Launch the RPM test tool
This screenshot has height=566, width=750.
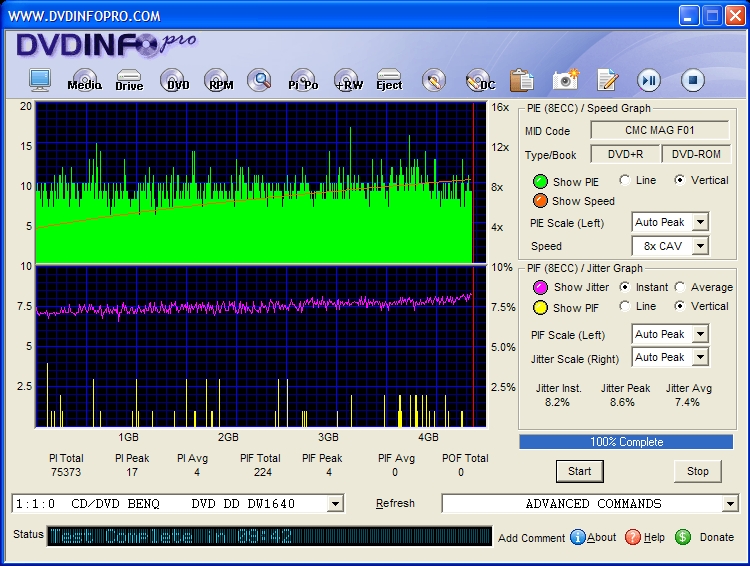219,80
